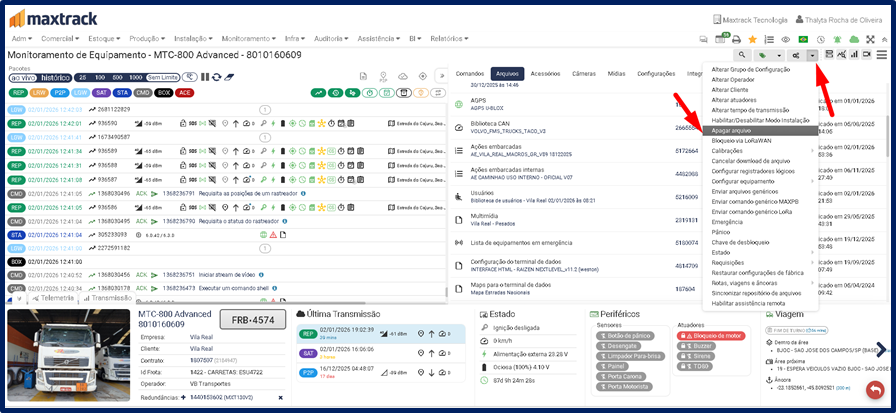Open the green tag dropdown arrow
896x413 pixels.
pyautogui.click(x=778, y=55)
